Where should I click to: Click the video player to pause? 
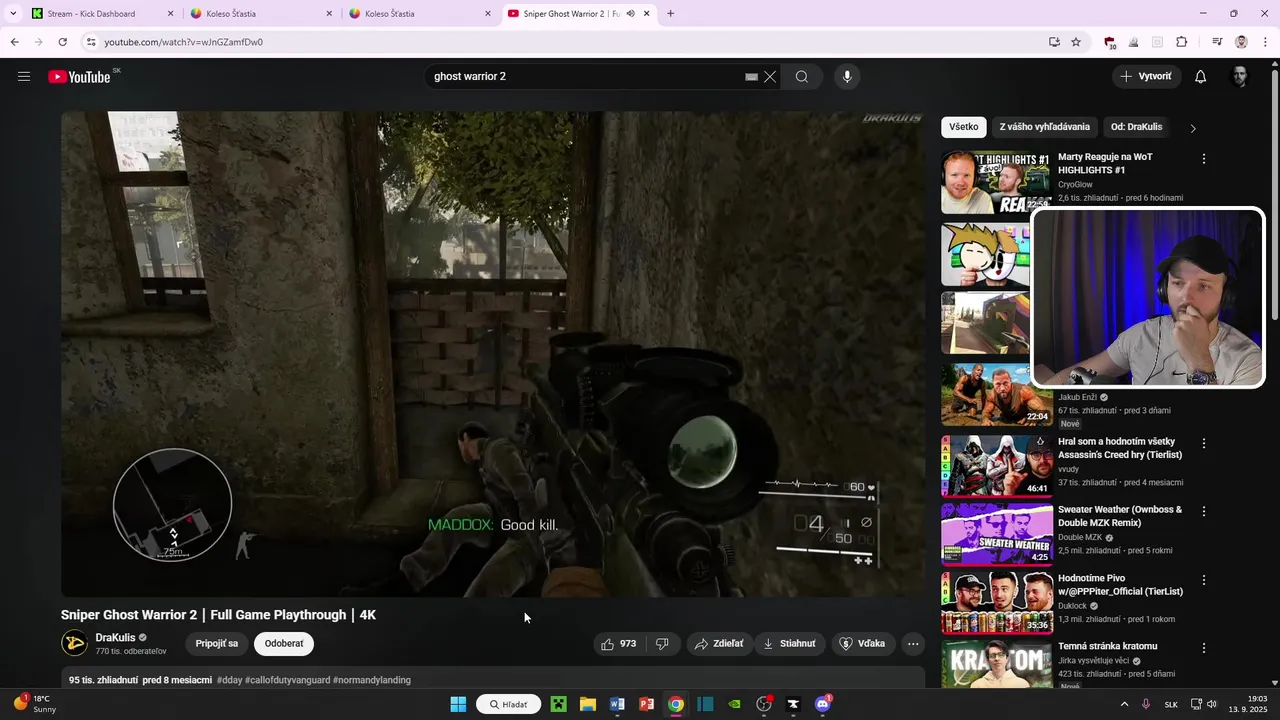(493, 354)
